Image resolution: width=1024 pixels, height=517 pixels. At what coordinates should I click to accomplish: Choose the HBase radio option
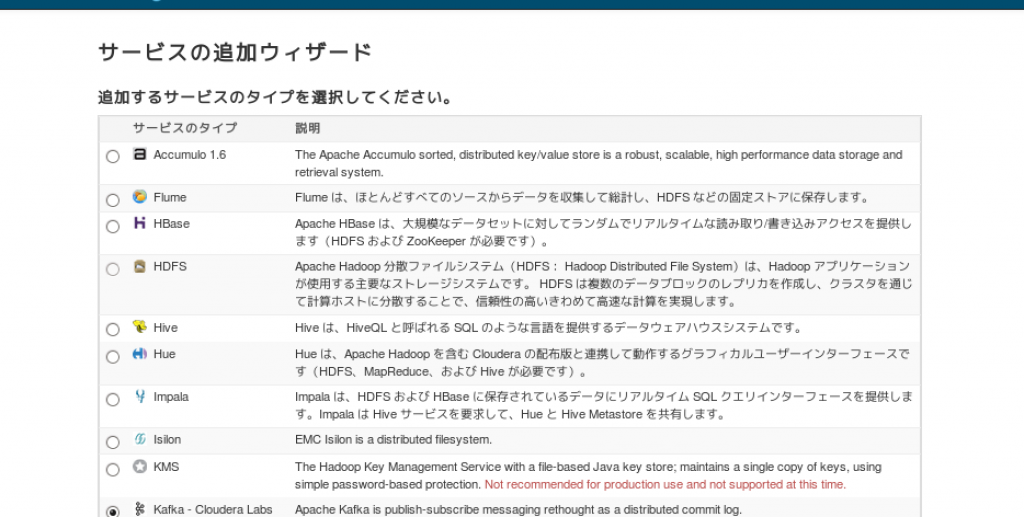click(x=113, y=227)
